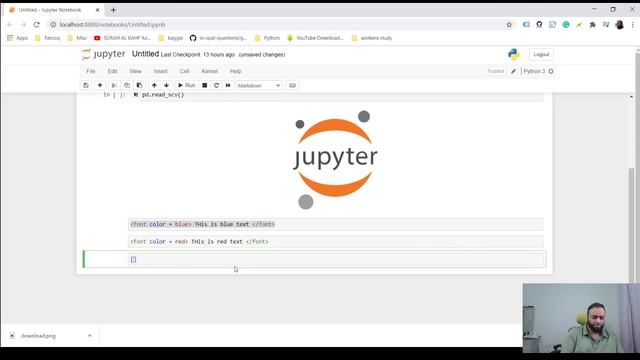Viewport: 640px width, 360px height.
Task: Restart the kernel with the circular arrow
Action: 216,85
